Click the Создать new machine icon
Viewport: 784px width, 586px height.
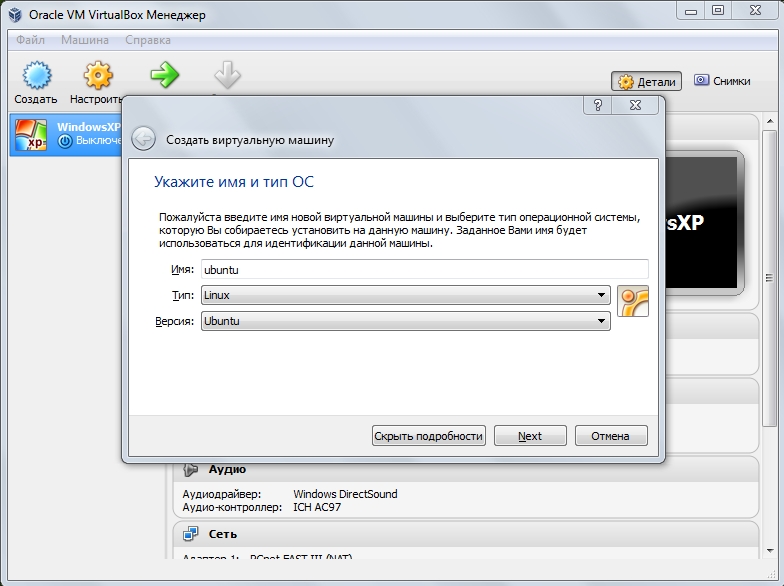point(36,75)
